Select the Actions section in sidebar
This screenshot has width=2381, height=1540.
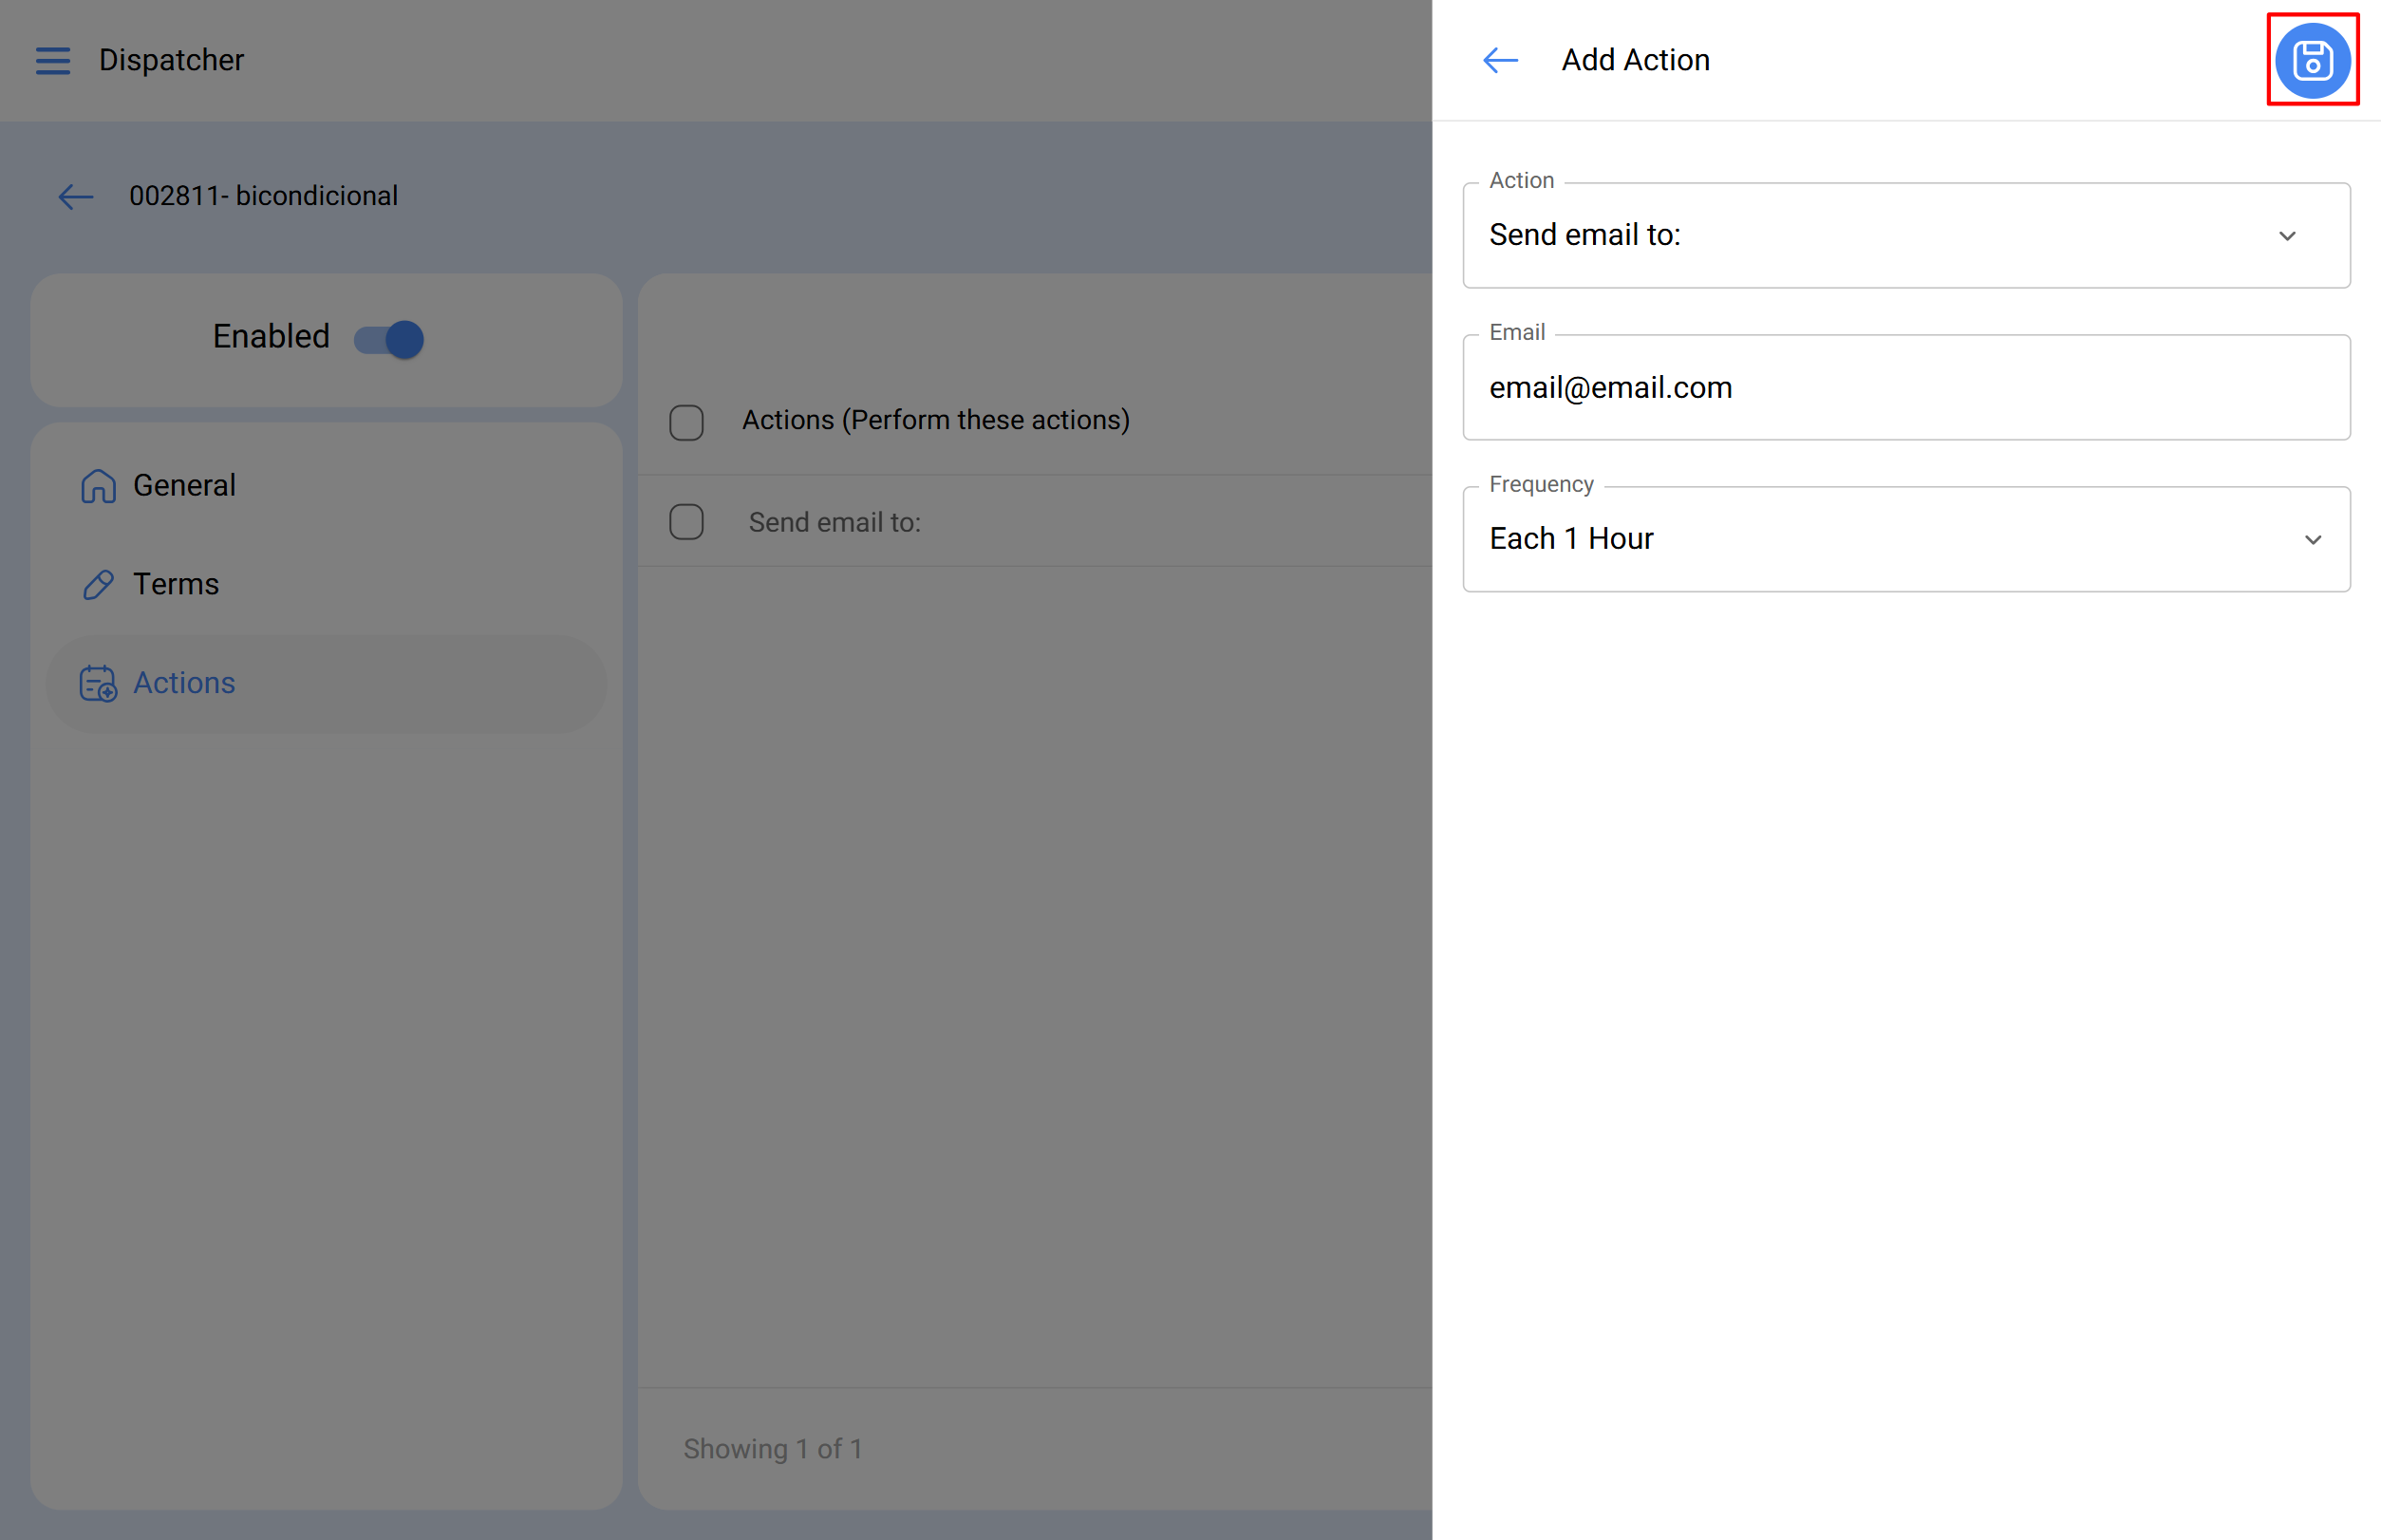pos(184,684)
